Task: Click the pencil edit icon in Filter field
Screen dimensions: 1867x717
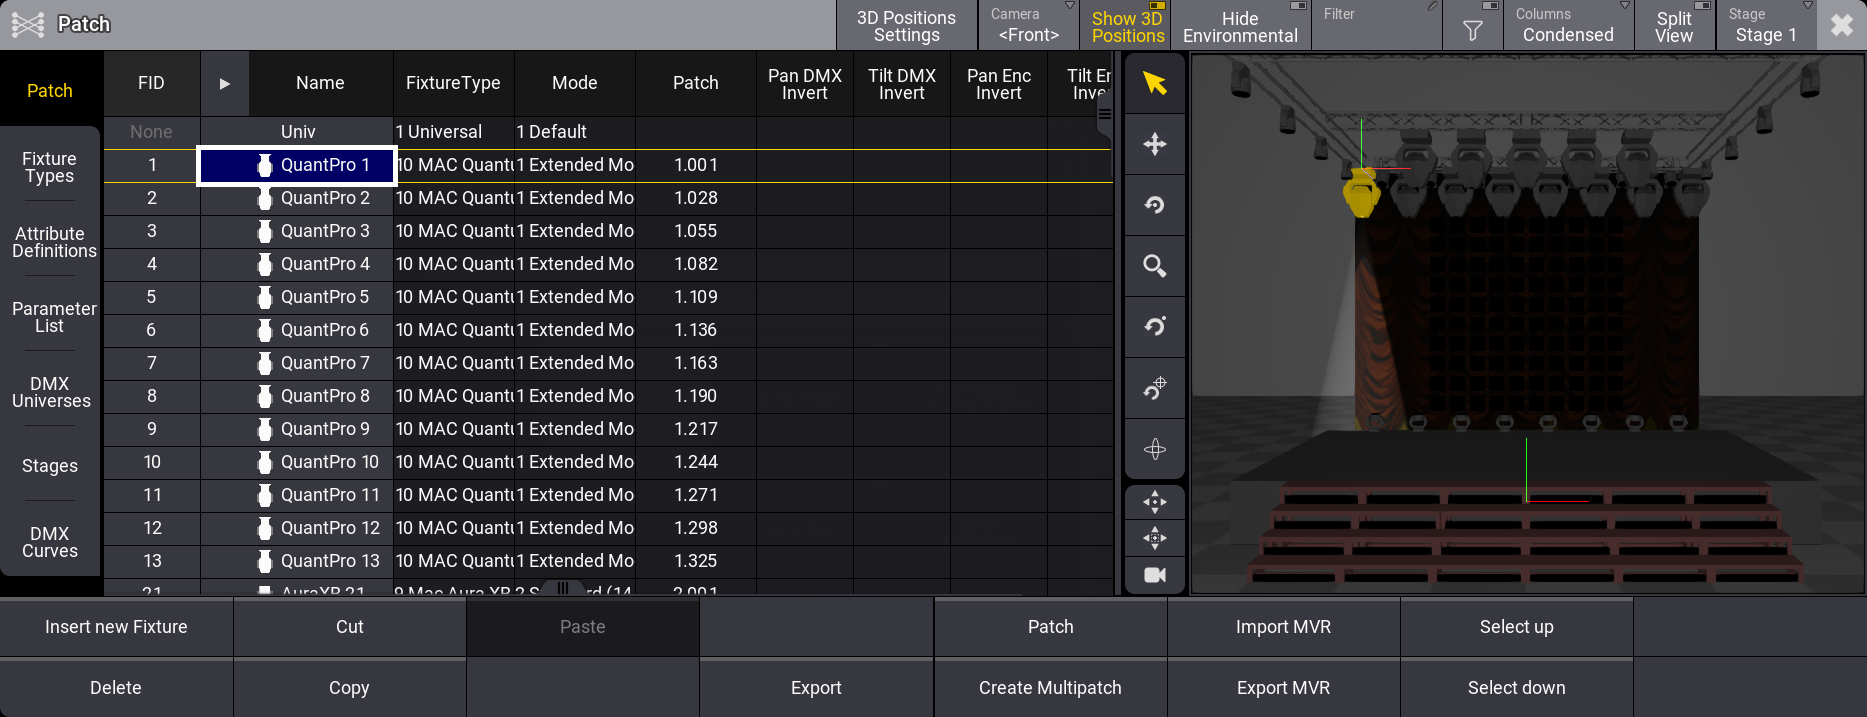Action: pos(1432,7)
